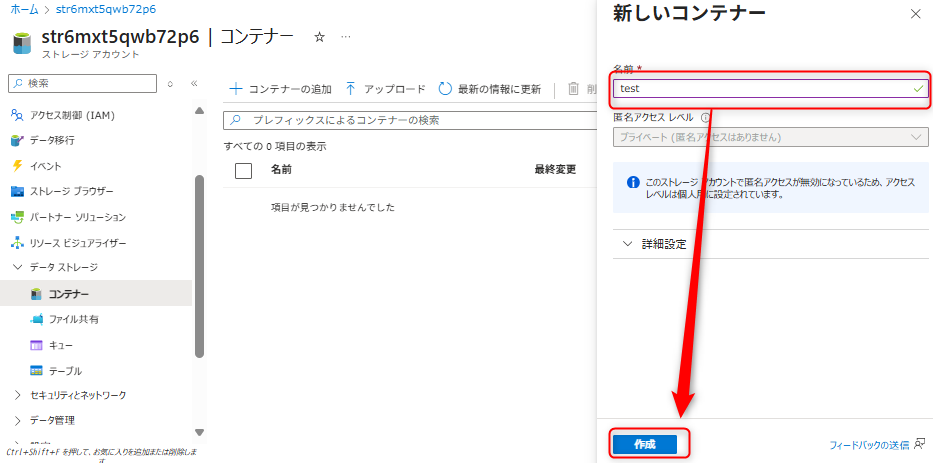The width and height of the screenshot is (933, 463).
Task: Click 最新の情報に更新 in the toolbar
Action: tap(490, 89)
